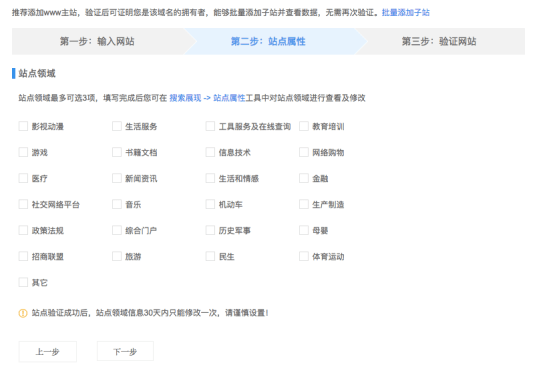Enable the 机动车 checkbox
545x377 pixels.
point(210,204)
